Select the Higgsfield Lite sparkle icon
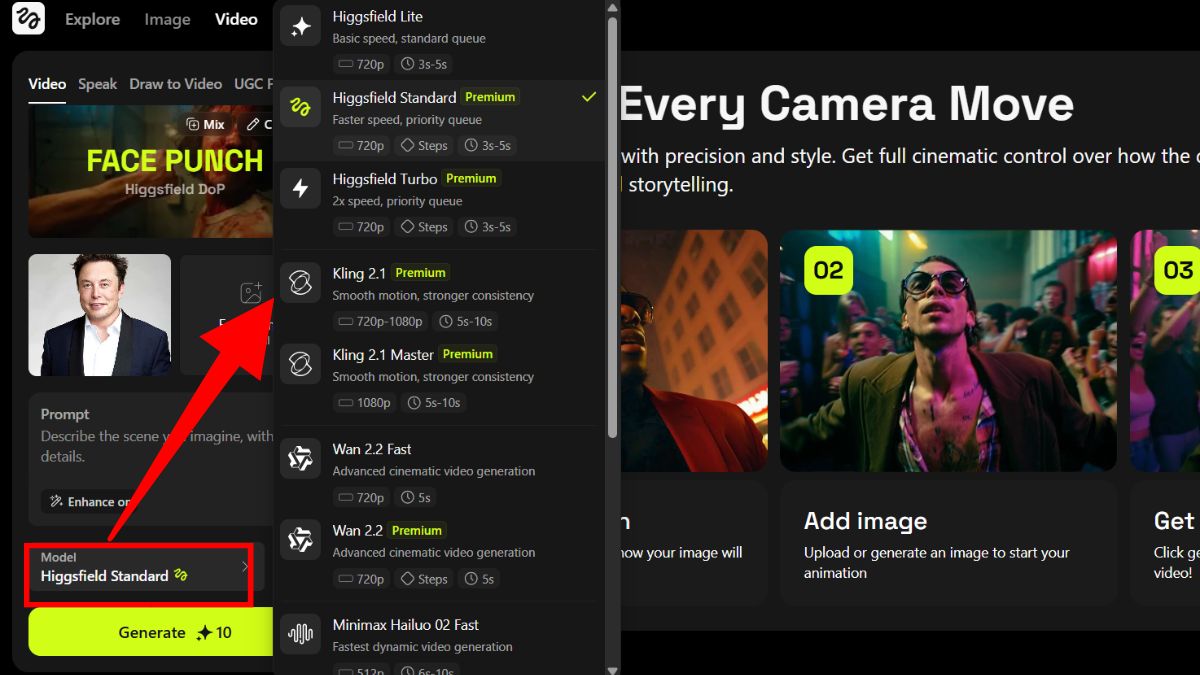 click(300, 27)
